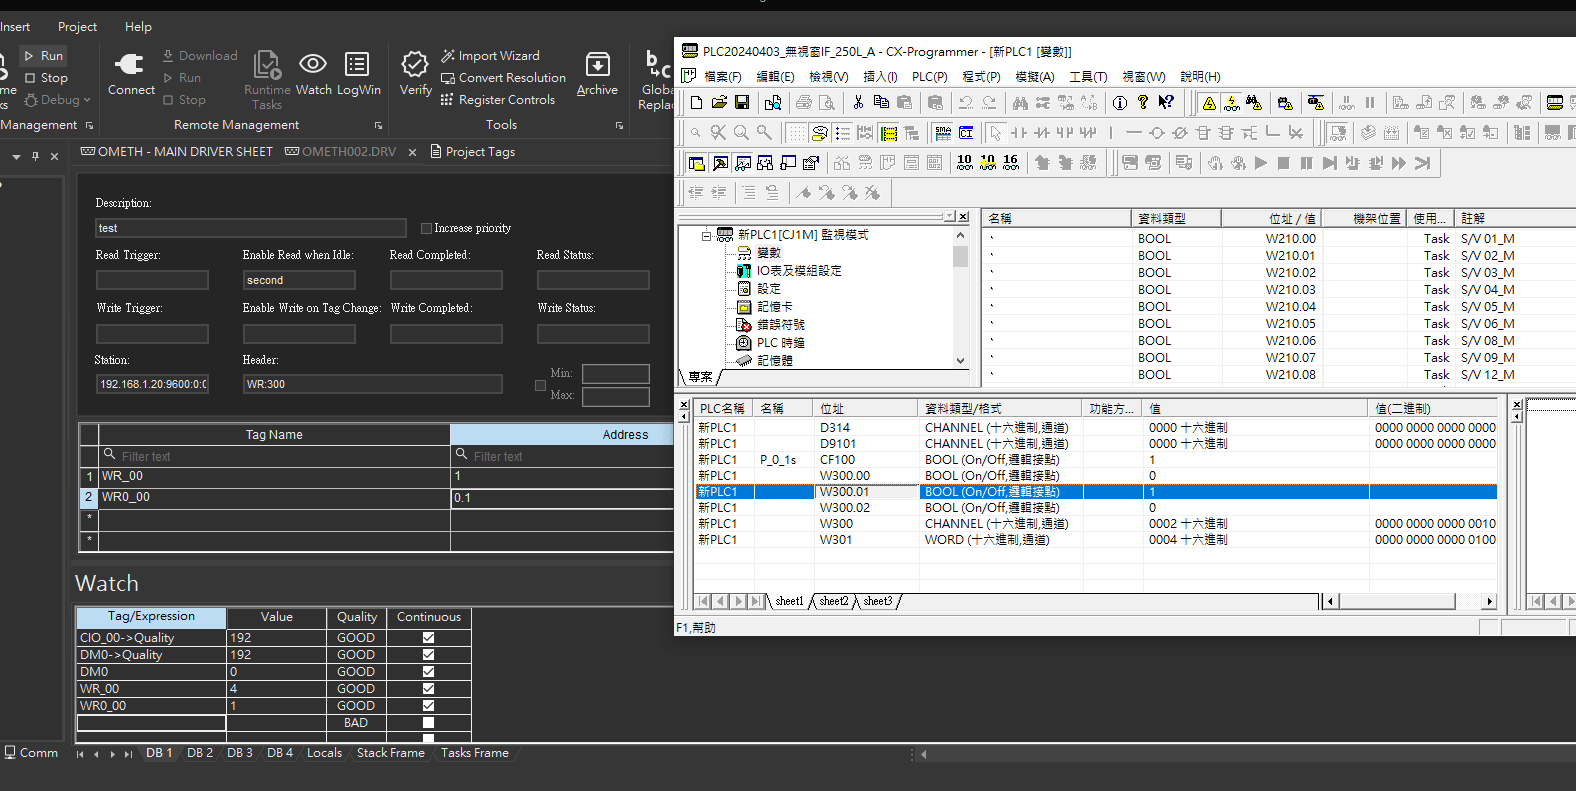The width and height of the screenshot is (1576, 791).
Task: Click the Find binoculars icon in CX-Programmer
Action: [x=1020, y=102]
